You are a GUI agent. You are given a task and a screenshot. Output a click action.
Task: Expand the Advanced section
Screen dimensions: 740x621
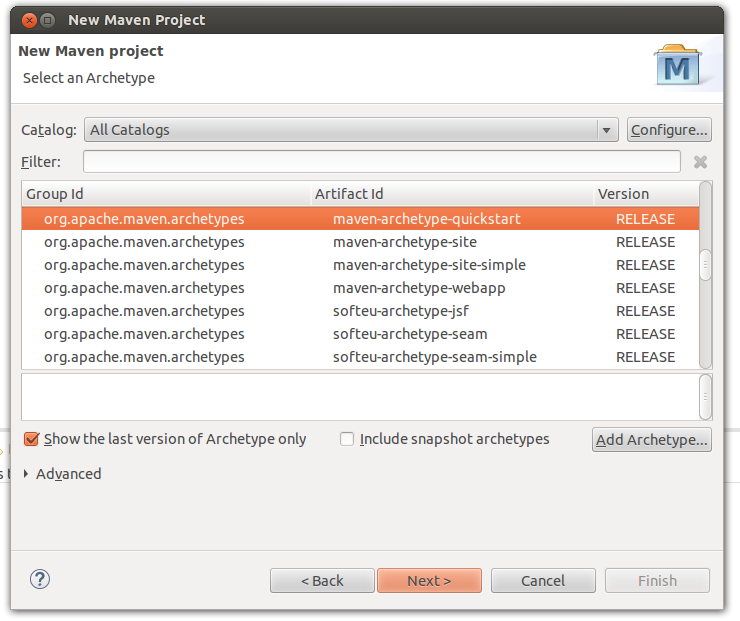(x=26, y=474)
